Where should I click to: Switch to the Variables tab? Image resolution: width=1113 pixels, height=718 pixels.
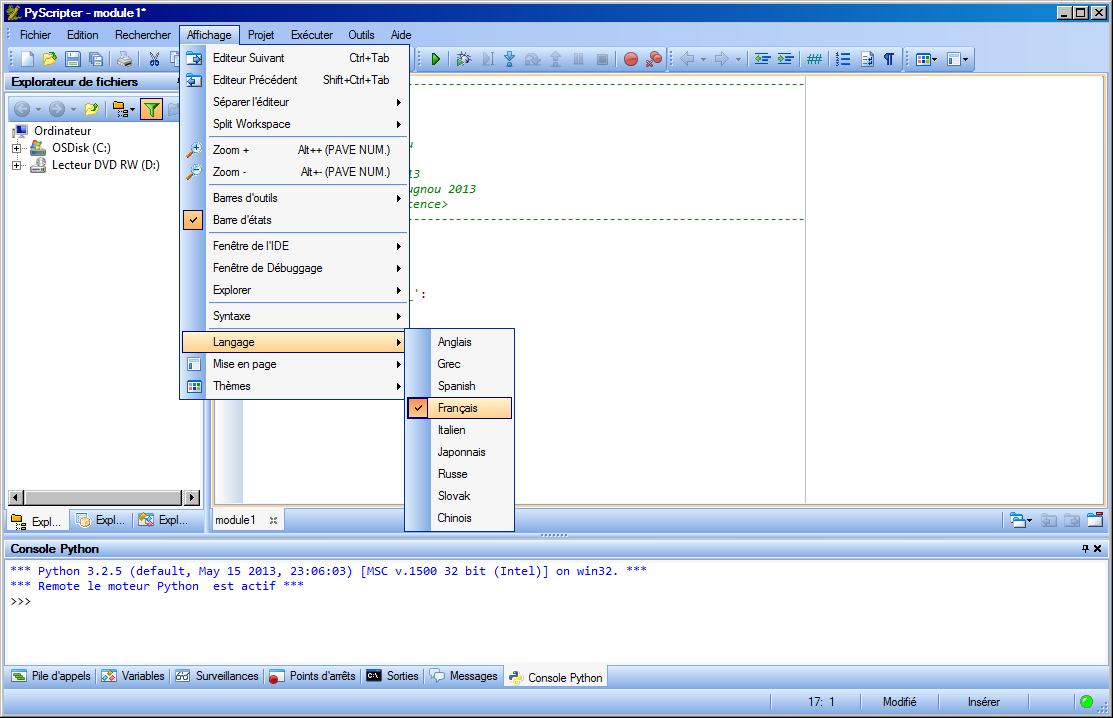click(x=133, y=676)
